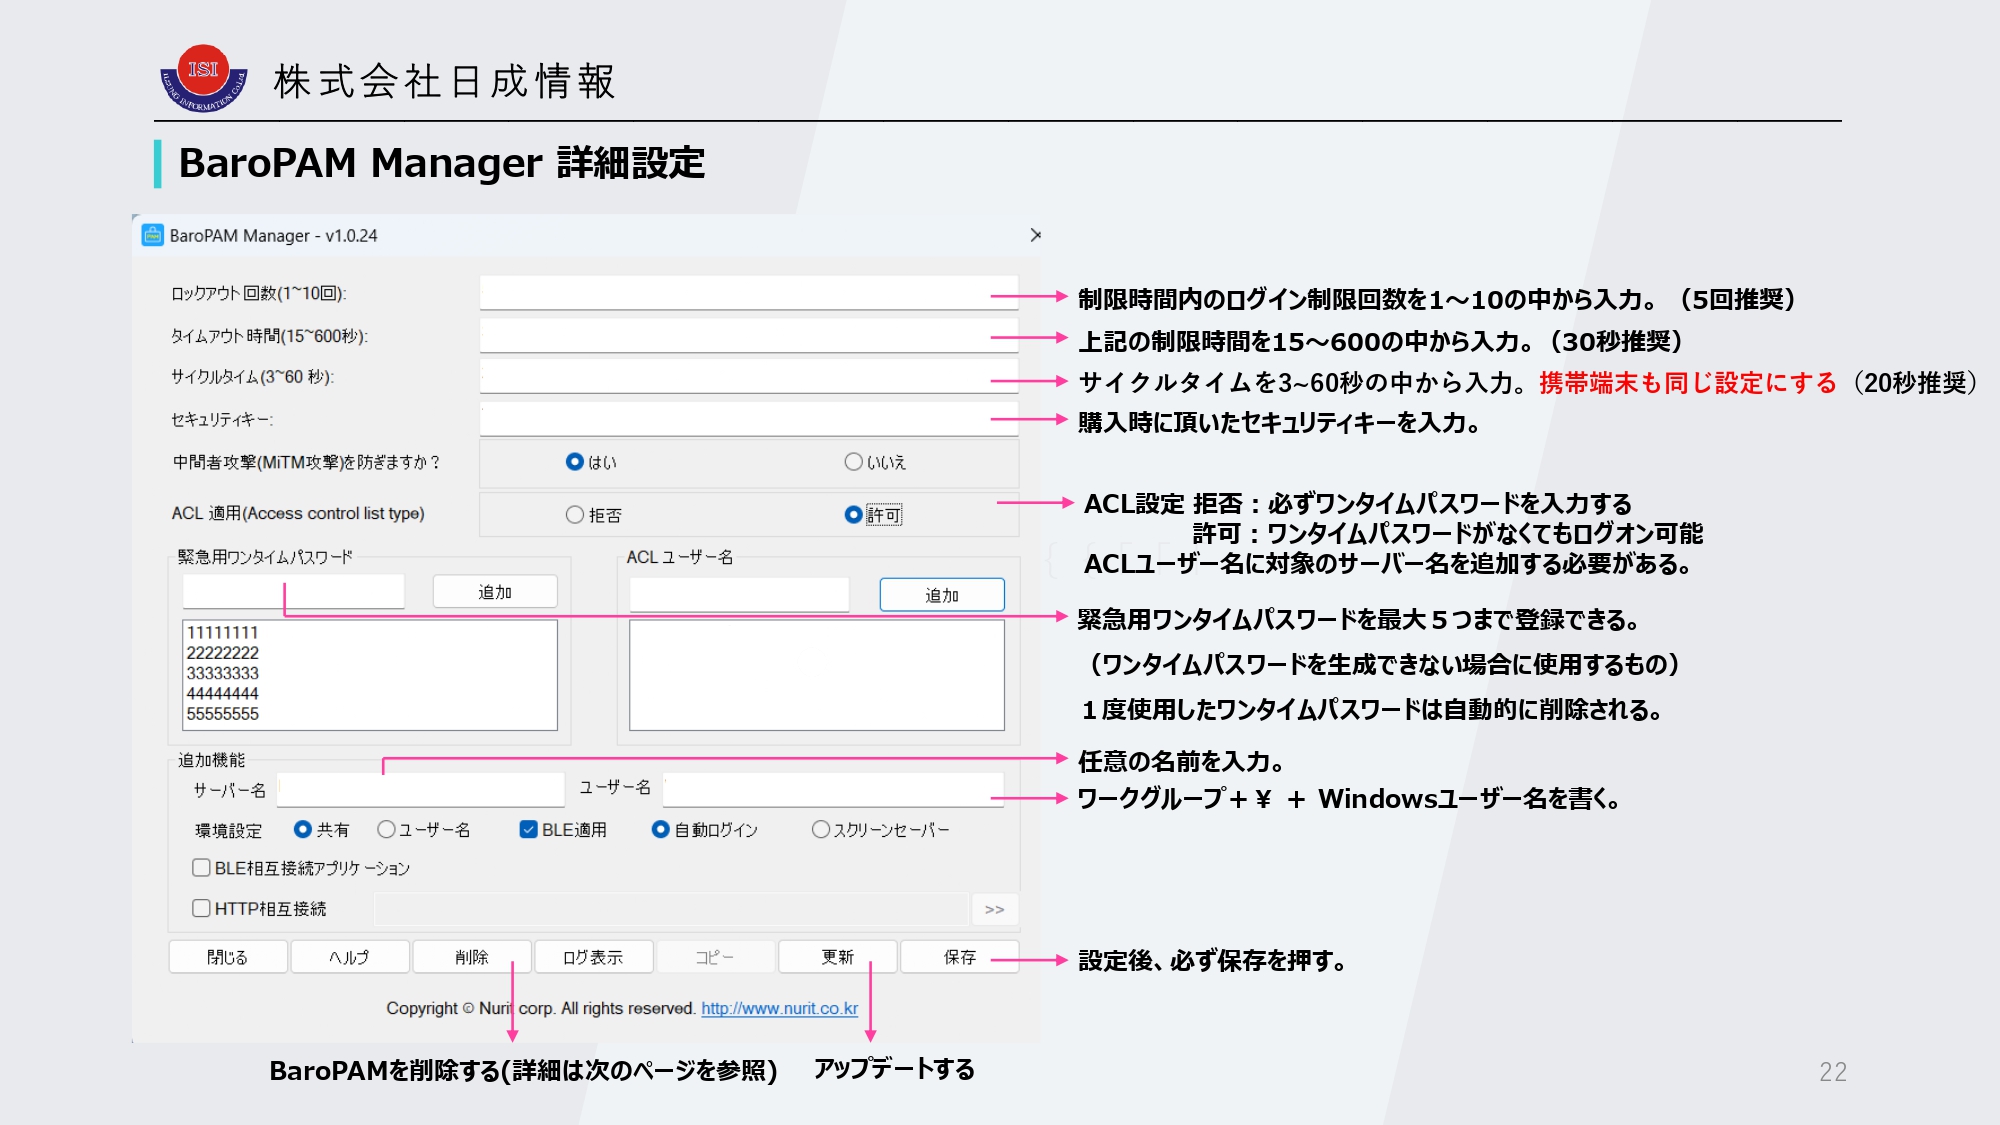Focus the ユーザー名 field in 追加機能

click(x=833, y=790)
